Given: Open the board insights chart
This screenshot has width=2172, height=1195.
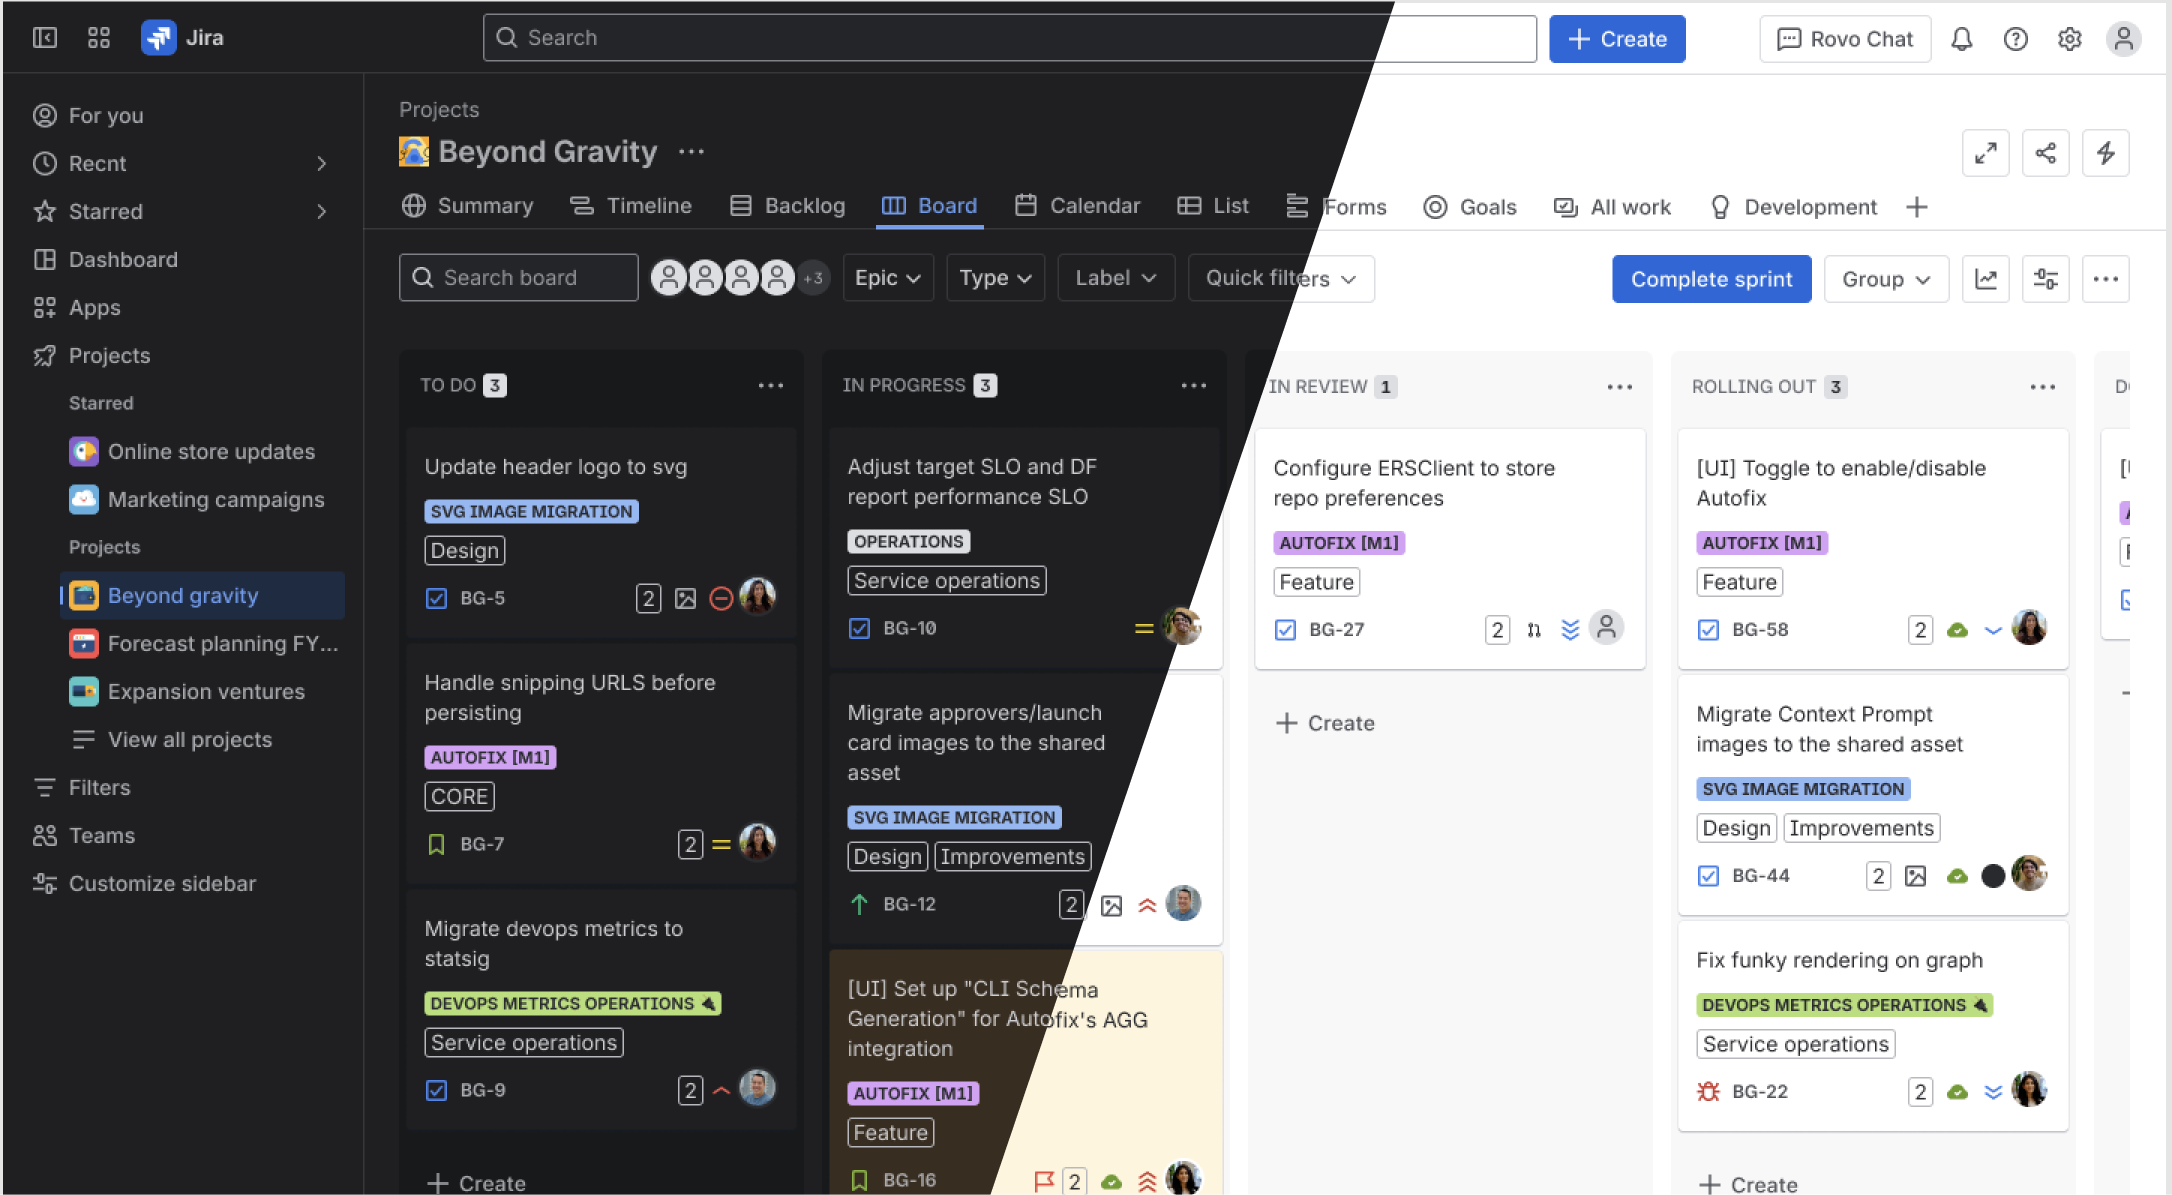Looking at the screenshot, I should (1986, 279).
